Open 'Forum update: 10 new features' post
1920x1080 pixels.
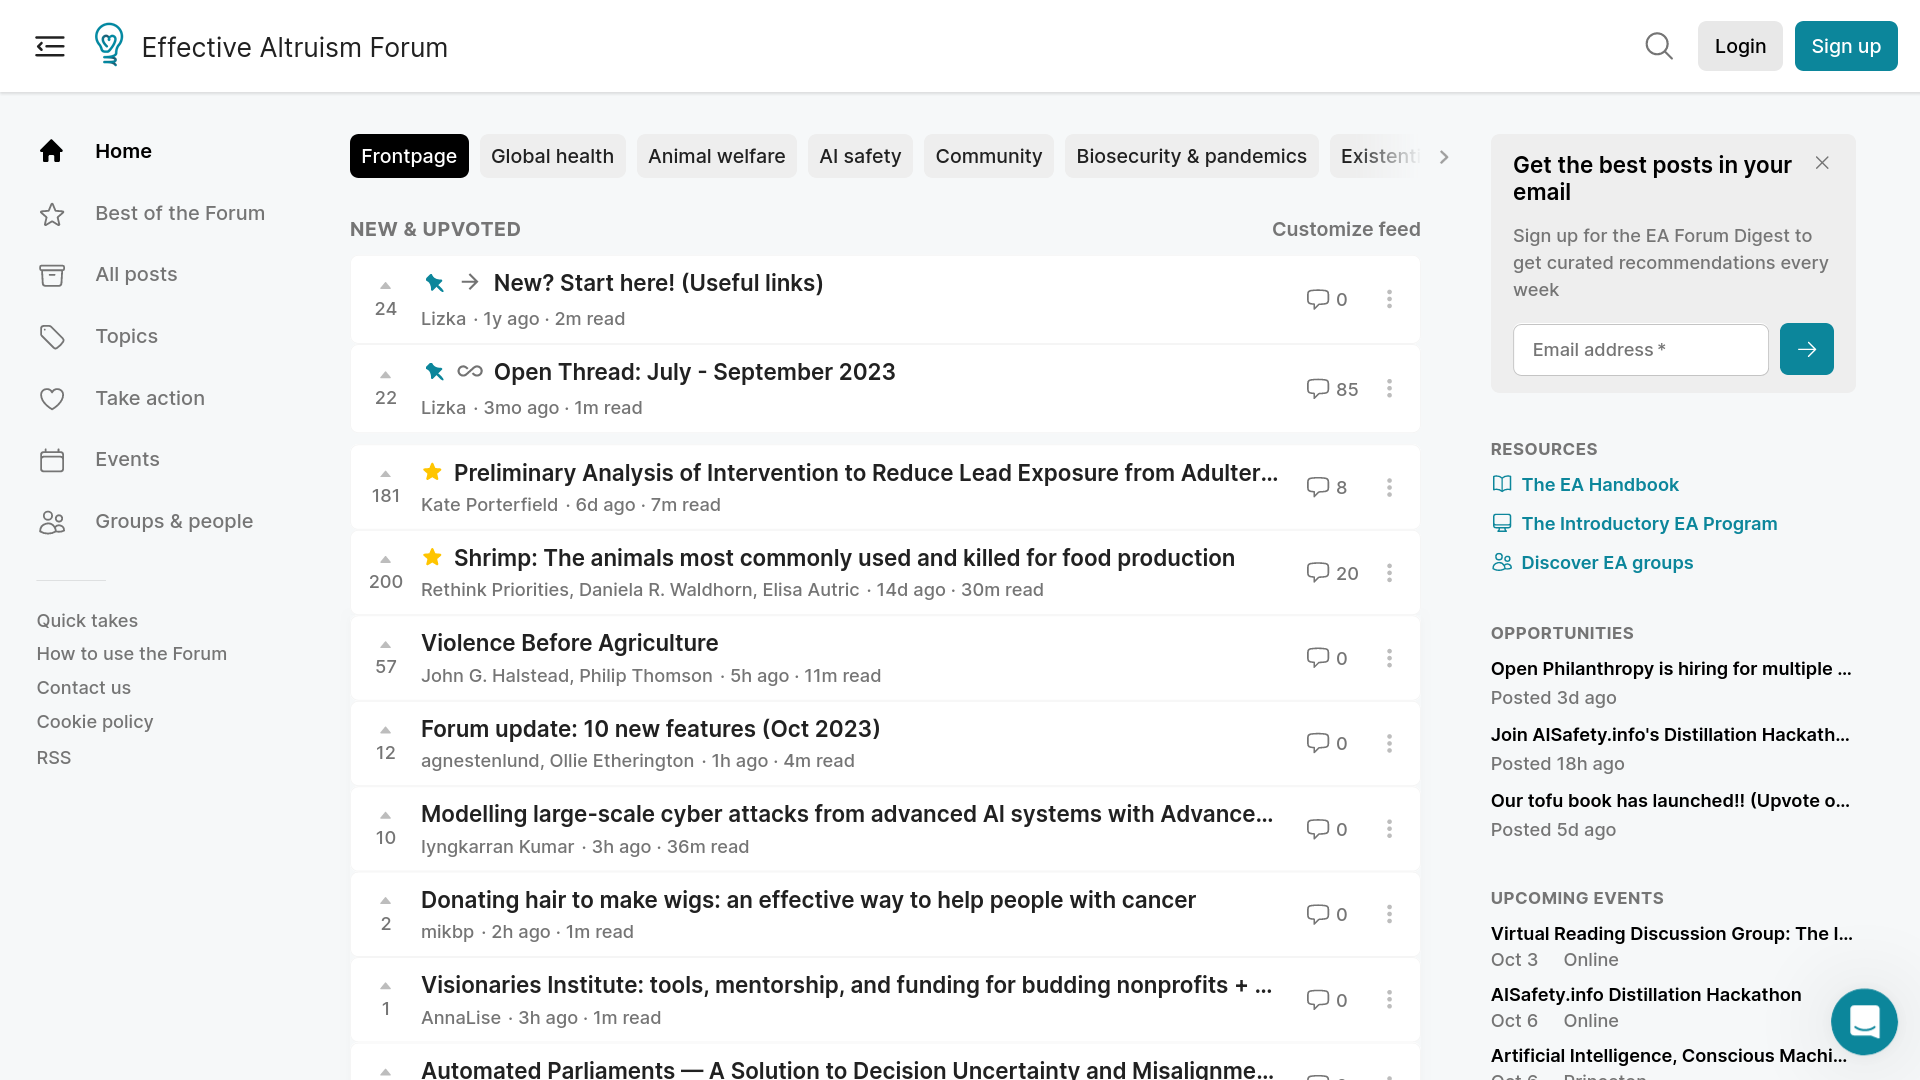pos(650,729)
